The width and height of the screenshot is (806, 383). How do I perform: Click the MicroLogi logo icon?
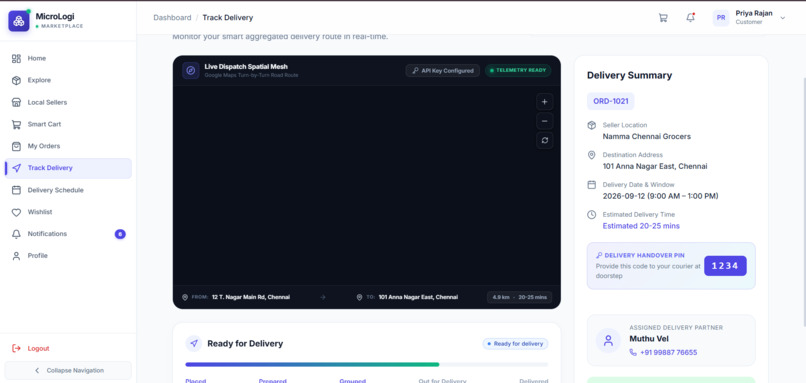point(19,21)
